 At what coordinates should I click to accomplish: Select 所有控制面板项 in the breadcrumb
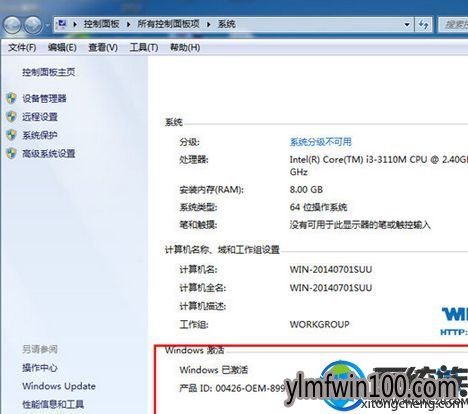pyautogui.click(x=168, y=24)
